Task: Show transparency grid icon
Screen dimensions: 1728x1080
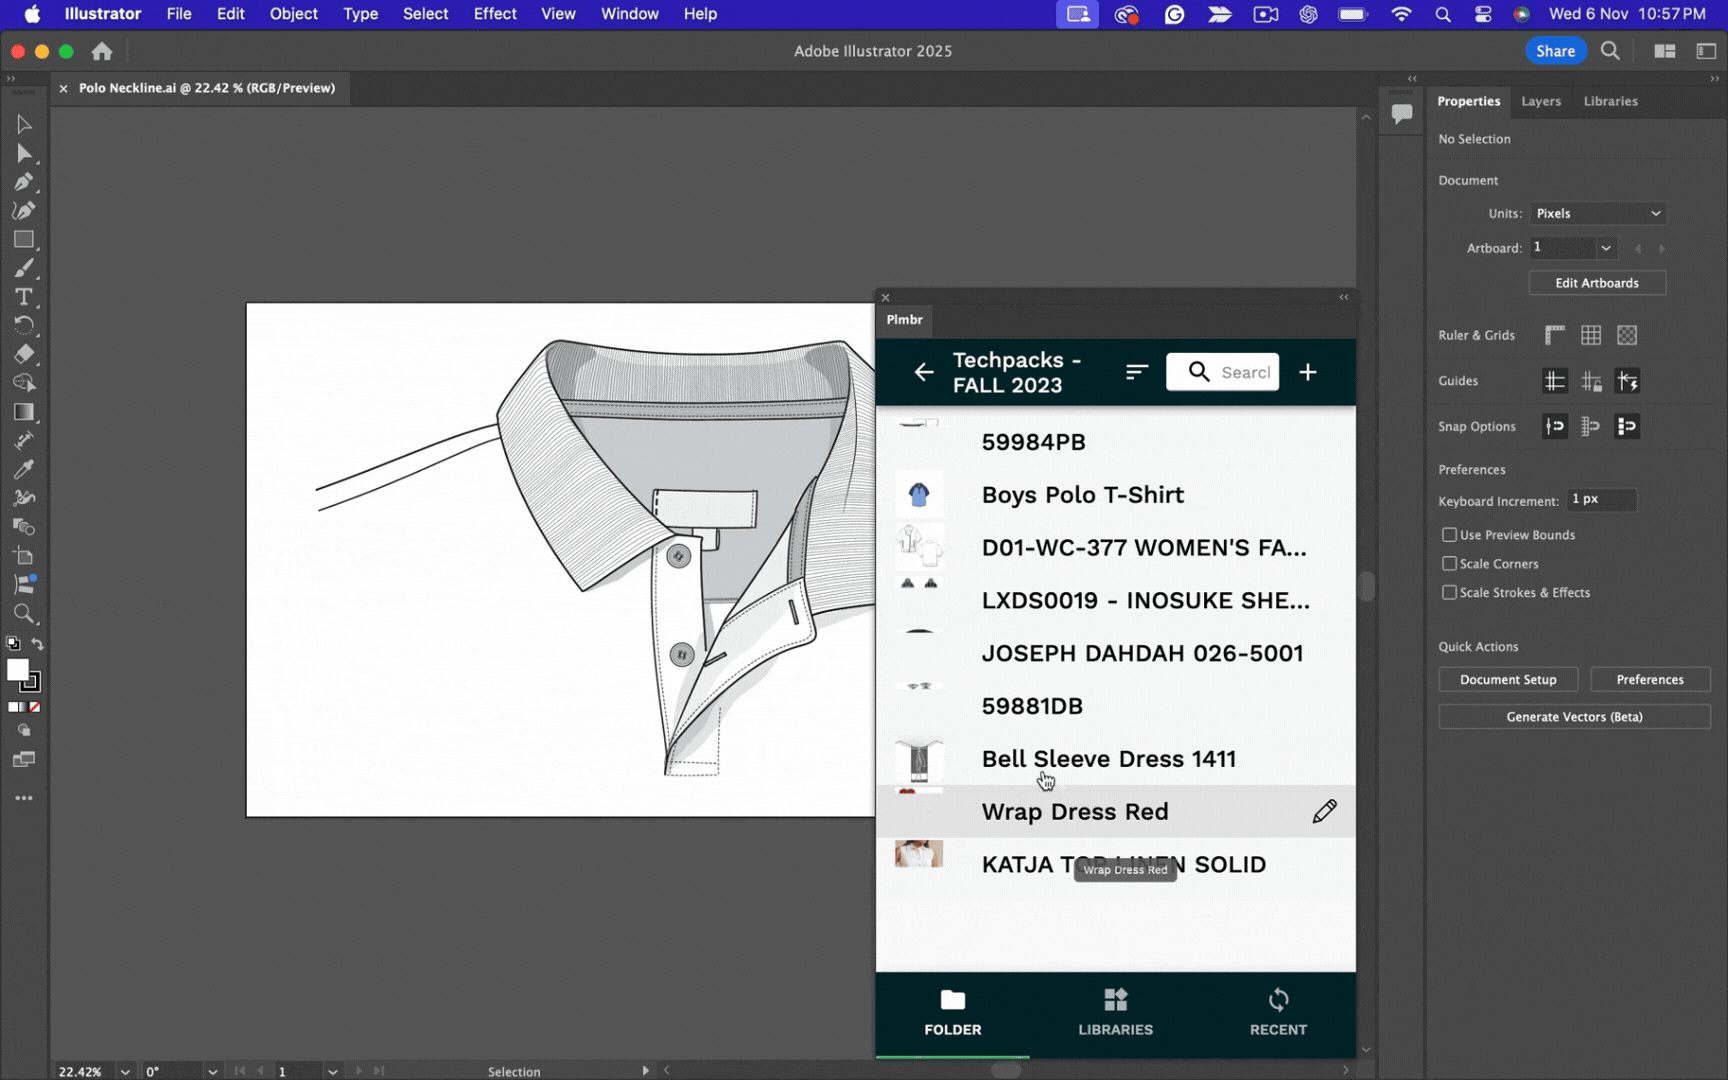Action: pyautogui.click(x=1627, y=335)
